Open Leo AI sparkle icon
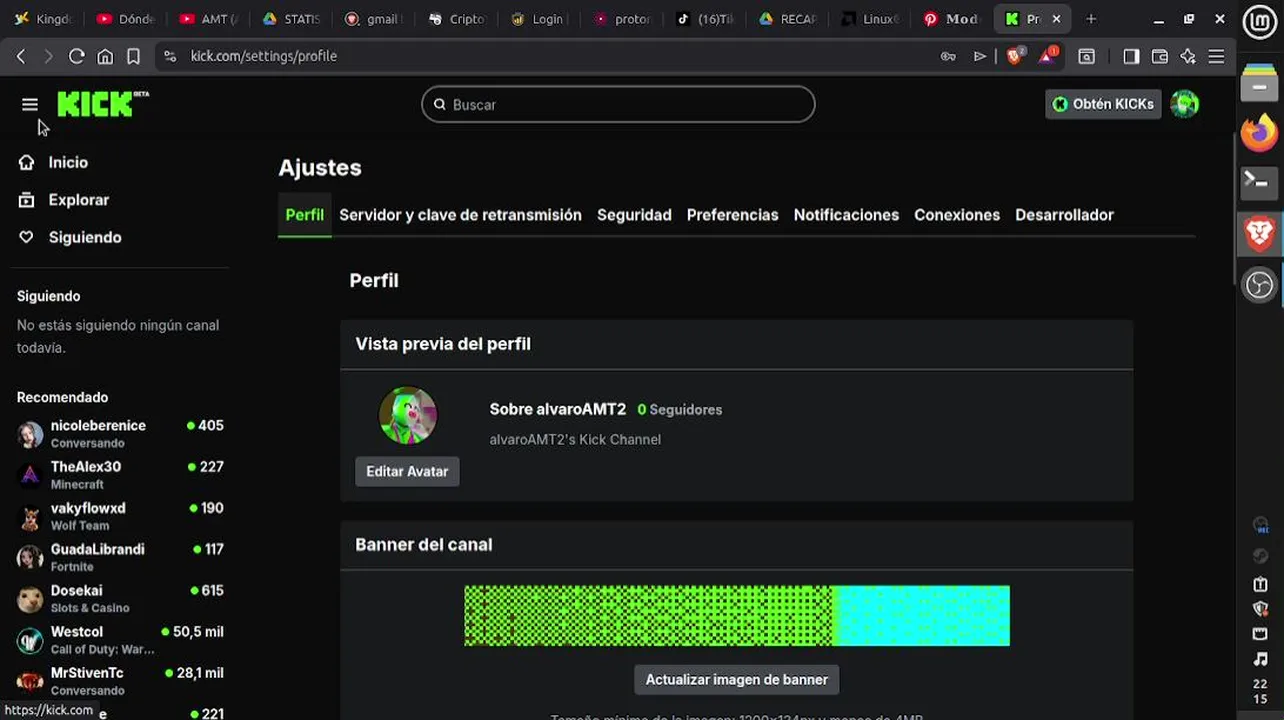 (1188, 56)
